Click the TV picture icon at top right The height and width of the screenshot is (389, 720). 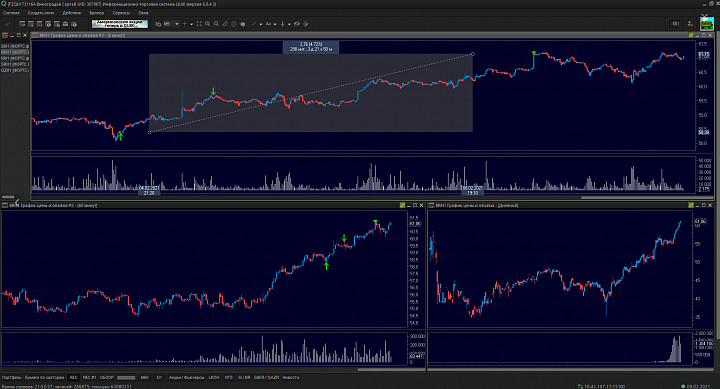pyautogui.click(x=707, y=23)
